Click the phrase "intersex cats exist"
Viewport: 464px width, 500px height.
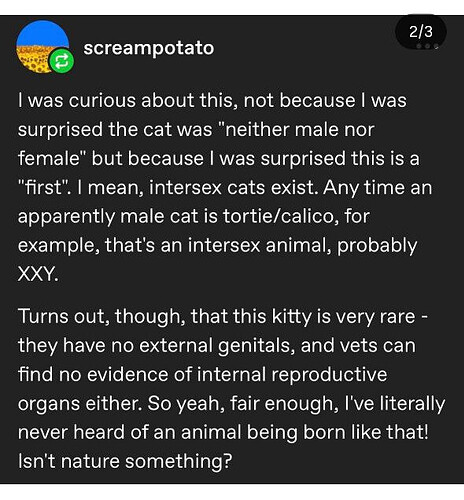(233, 187)
